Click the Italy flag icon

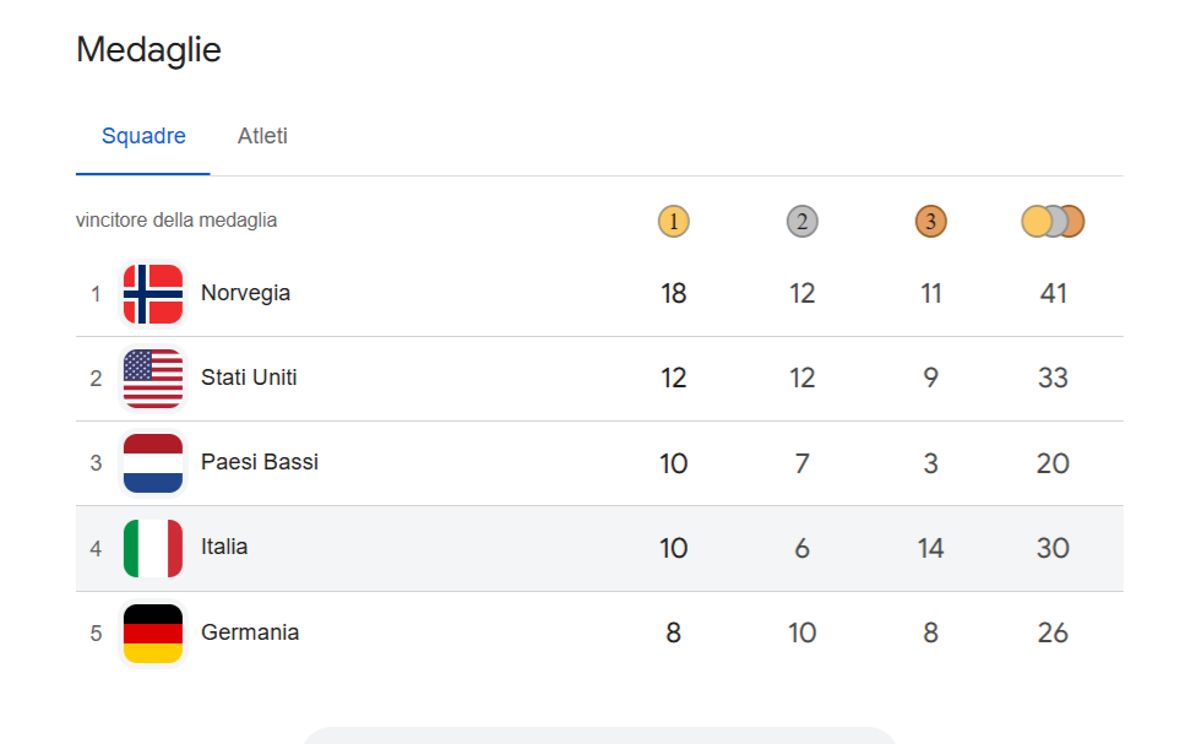point(153,548)
